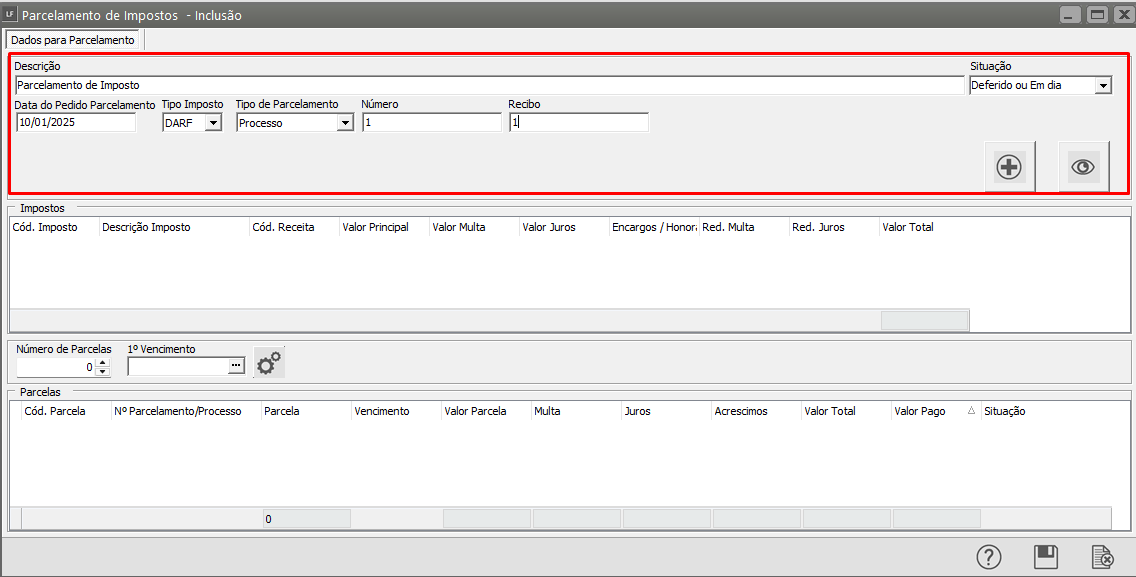Viewport: 1136px width, 577px height.
Task: Decrease Número de Parcelas with down arrow
Action: [102, 372]
